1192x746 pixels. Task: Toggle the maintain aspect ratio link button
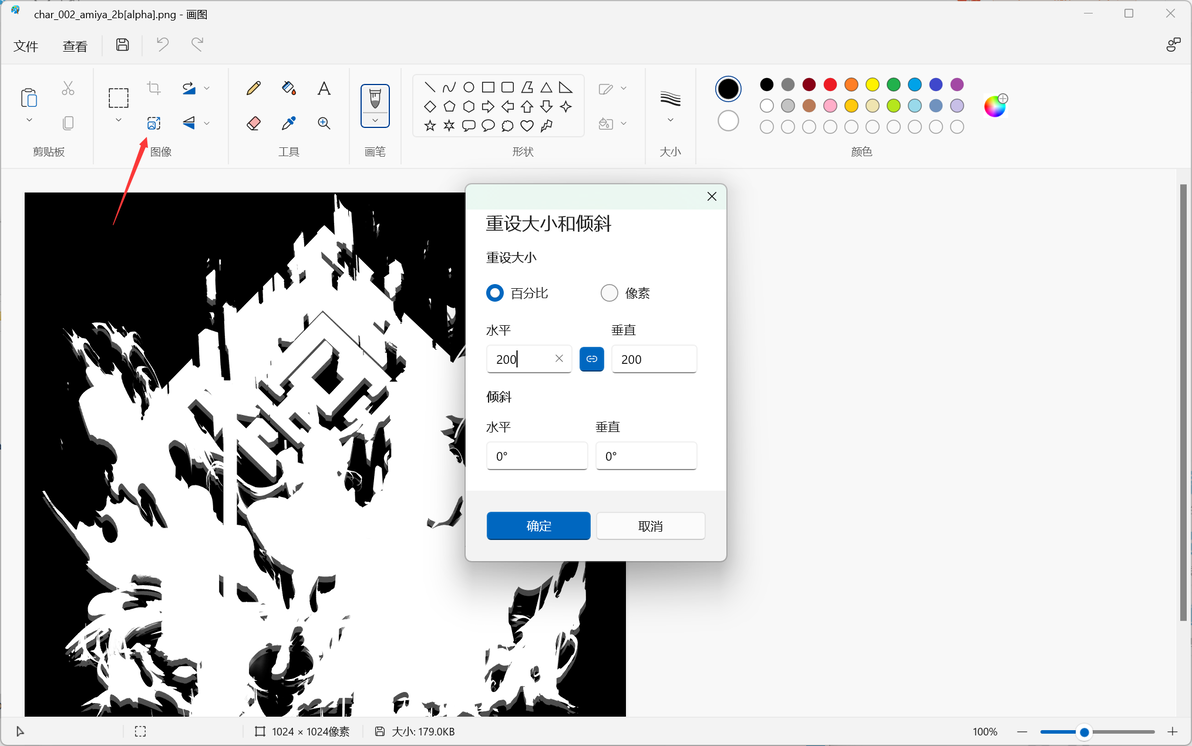[591, 359]
